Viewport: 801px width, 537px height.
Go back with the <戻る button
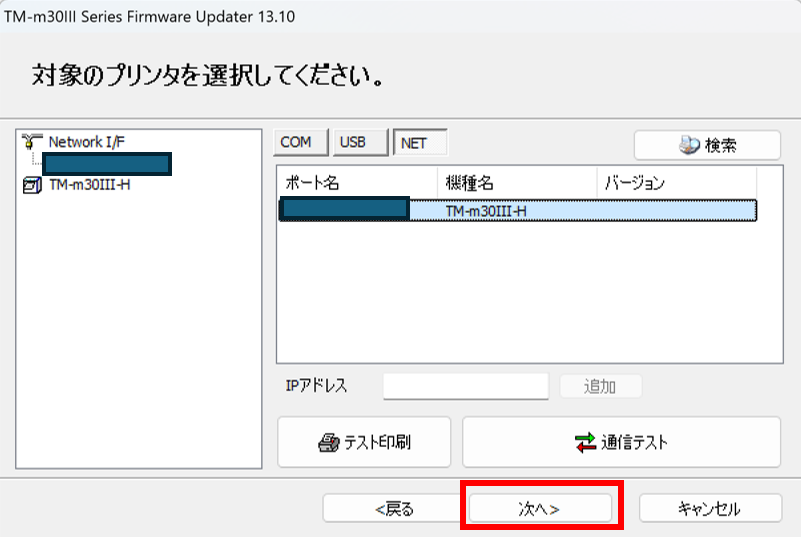(394, 508)
